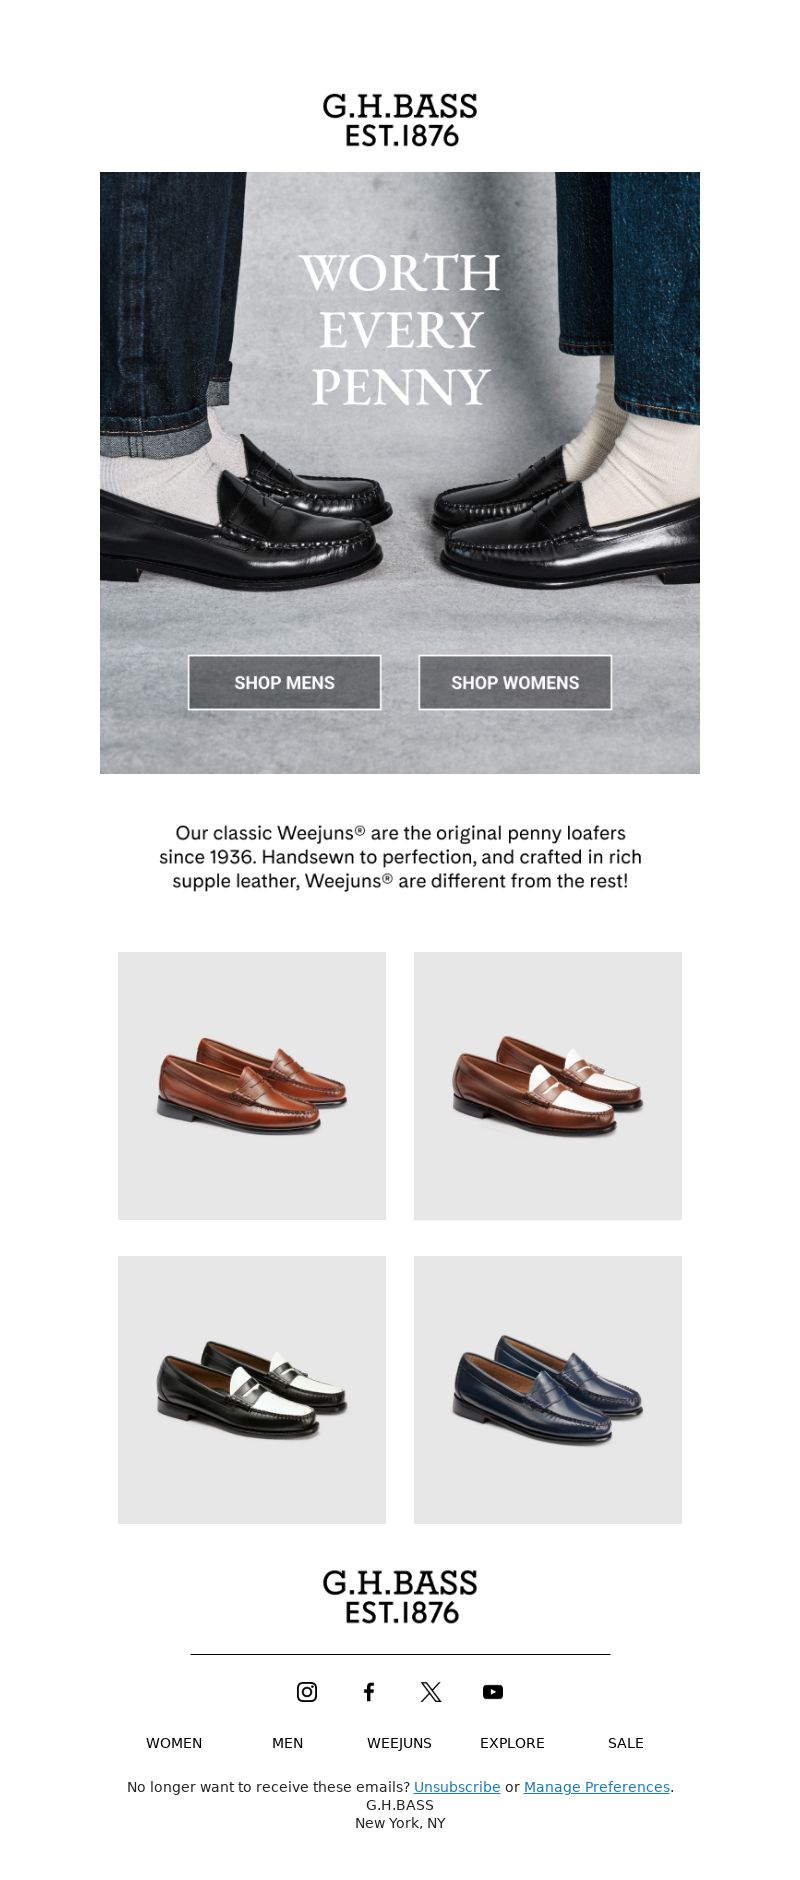Viewport: 800px width, 1880px height.
Task: Go to the WEEJUNS footer link
Action: tap(399, 1742)
